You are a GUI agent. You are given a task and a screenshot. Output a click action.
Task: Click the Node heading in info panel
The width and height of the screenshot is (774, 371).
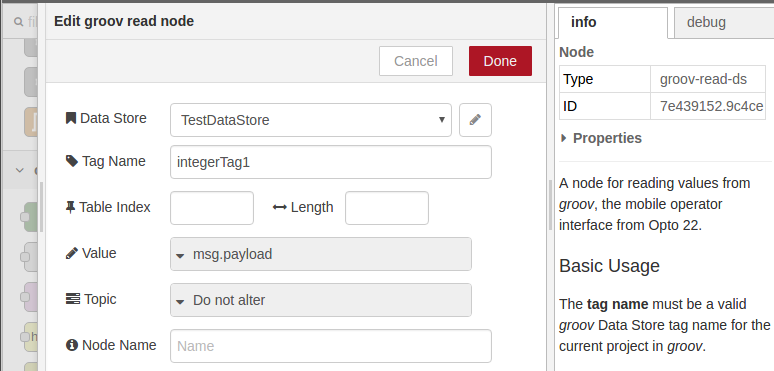click(577, 52)
